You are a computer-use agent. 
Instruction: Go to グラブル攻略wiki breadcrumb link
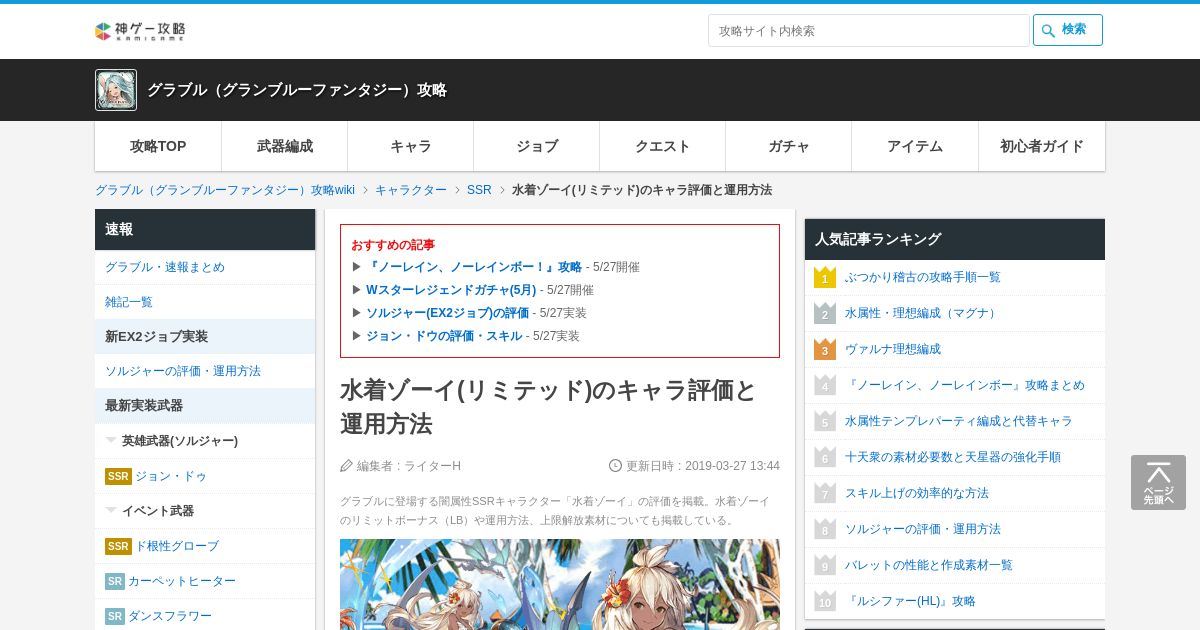(x=225, y=190)
